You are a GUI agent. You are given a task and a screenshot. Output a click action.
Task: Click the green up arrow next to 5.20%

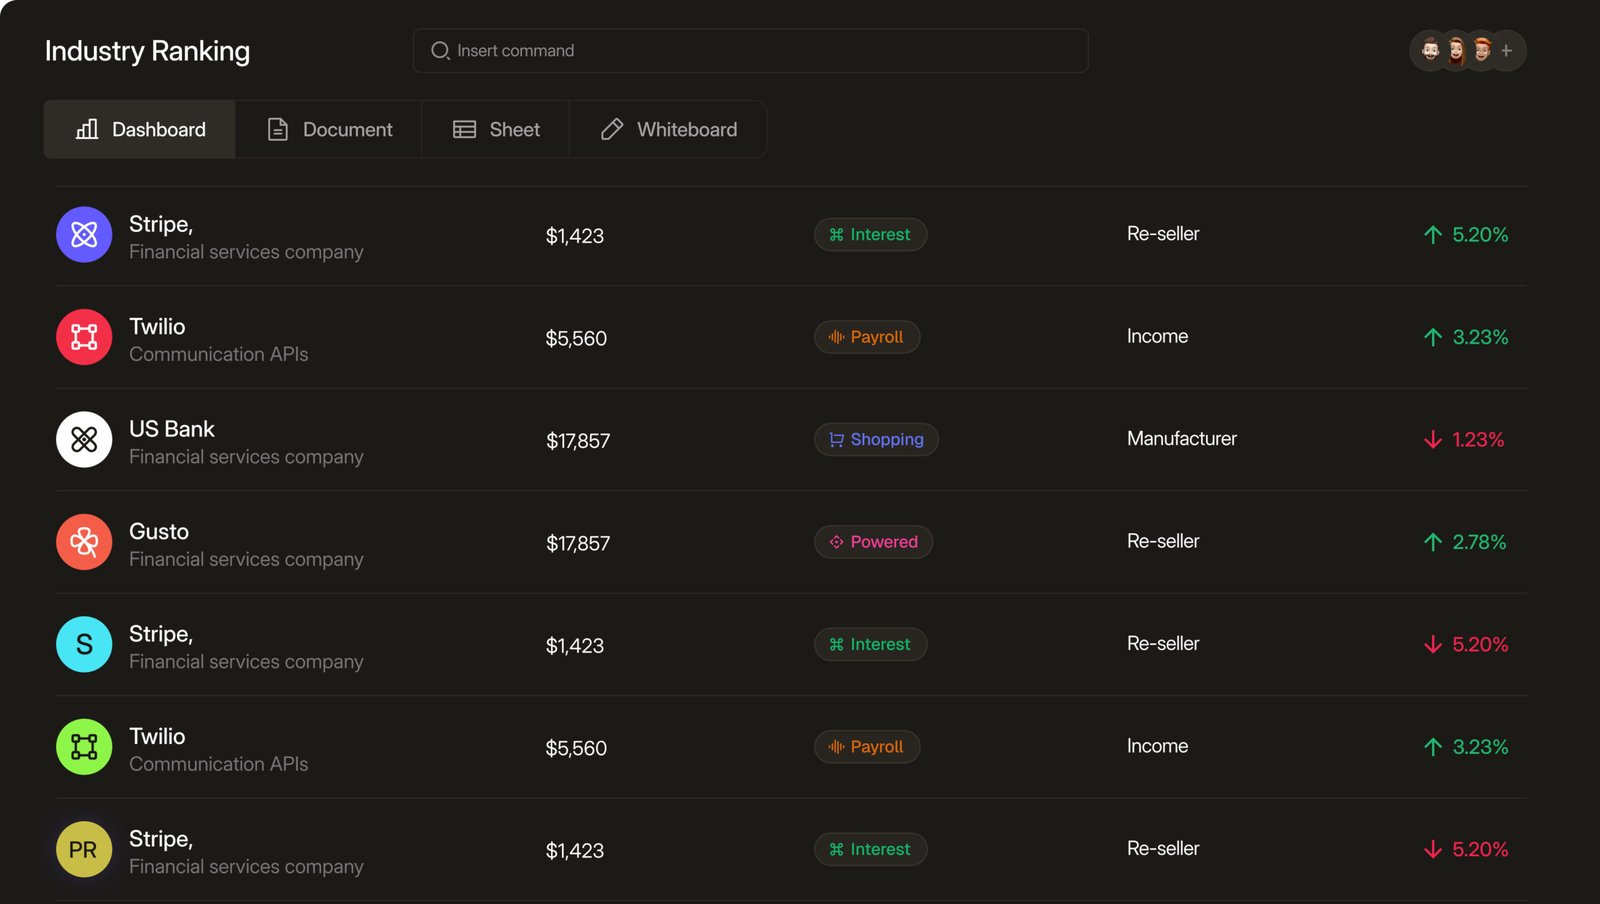coord(1433,235)
